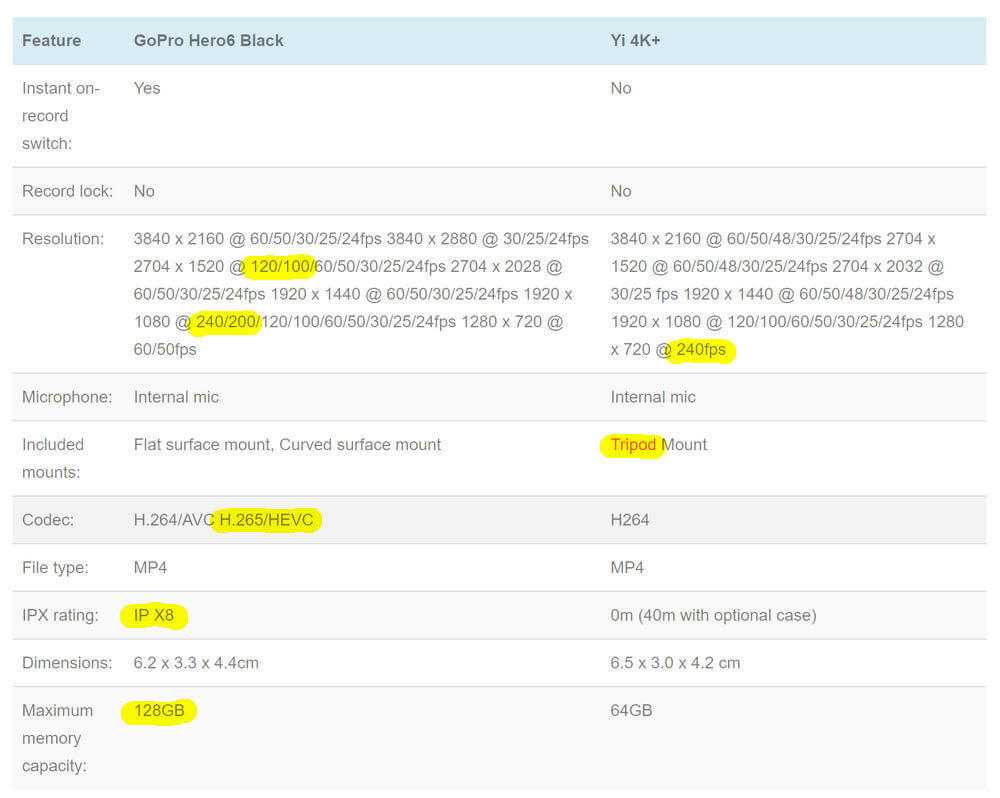Select the "Feature" column header
Image resolution: width=1000 pixels, height=798 pixels.
[52, 41]
